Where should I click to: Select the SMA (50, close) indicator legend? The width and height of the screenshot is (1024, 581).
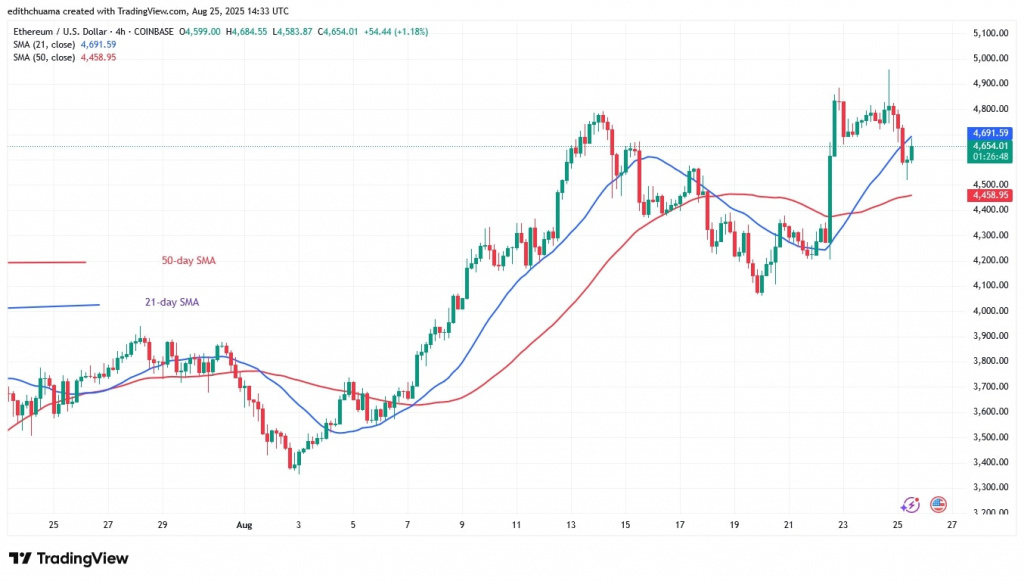[x=42, y=57]
